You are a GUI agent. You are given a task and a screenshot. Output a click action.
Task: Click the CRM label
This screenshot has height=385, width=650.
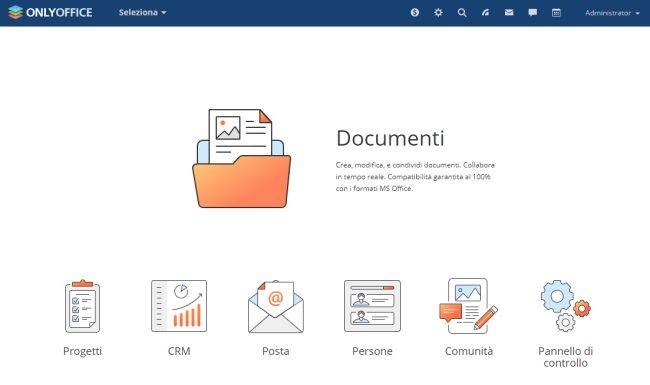coord(179,351)
